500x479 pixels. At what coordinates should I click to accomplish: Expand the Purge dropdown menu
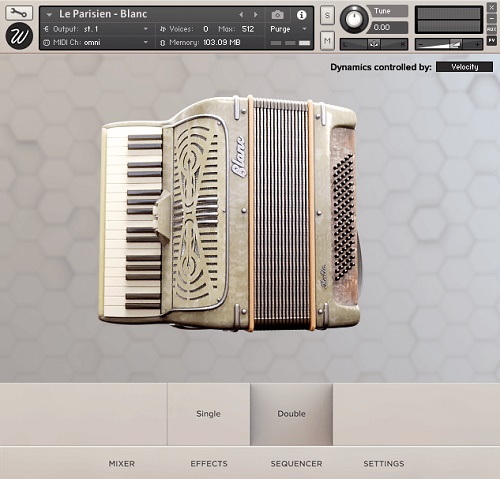(x=288, y=29)
